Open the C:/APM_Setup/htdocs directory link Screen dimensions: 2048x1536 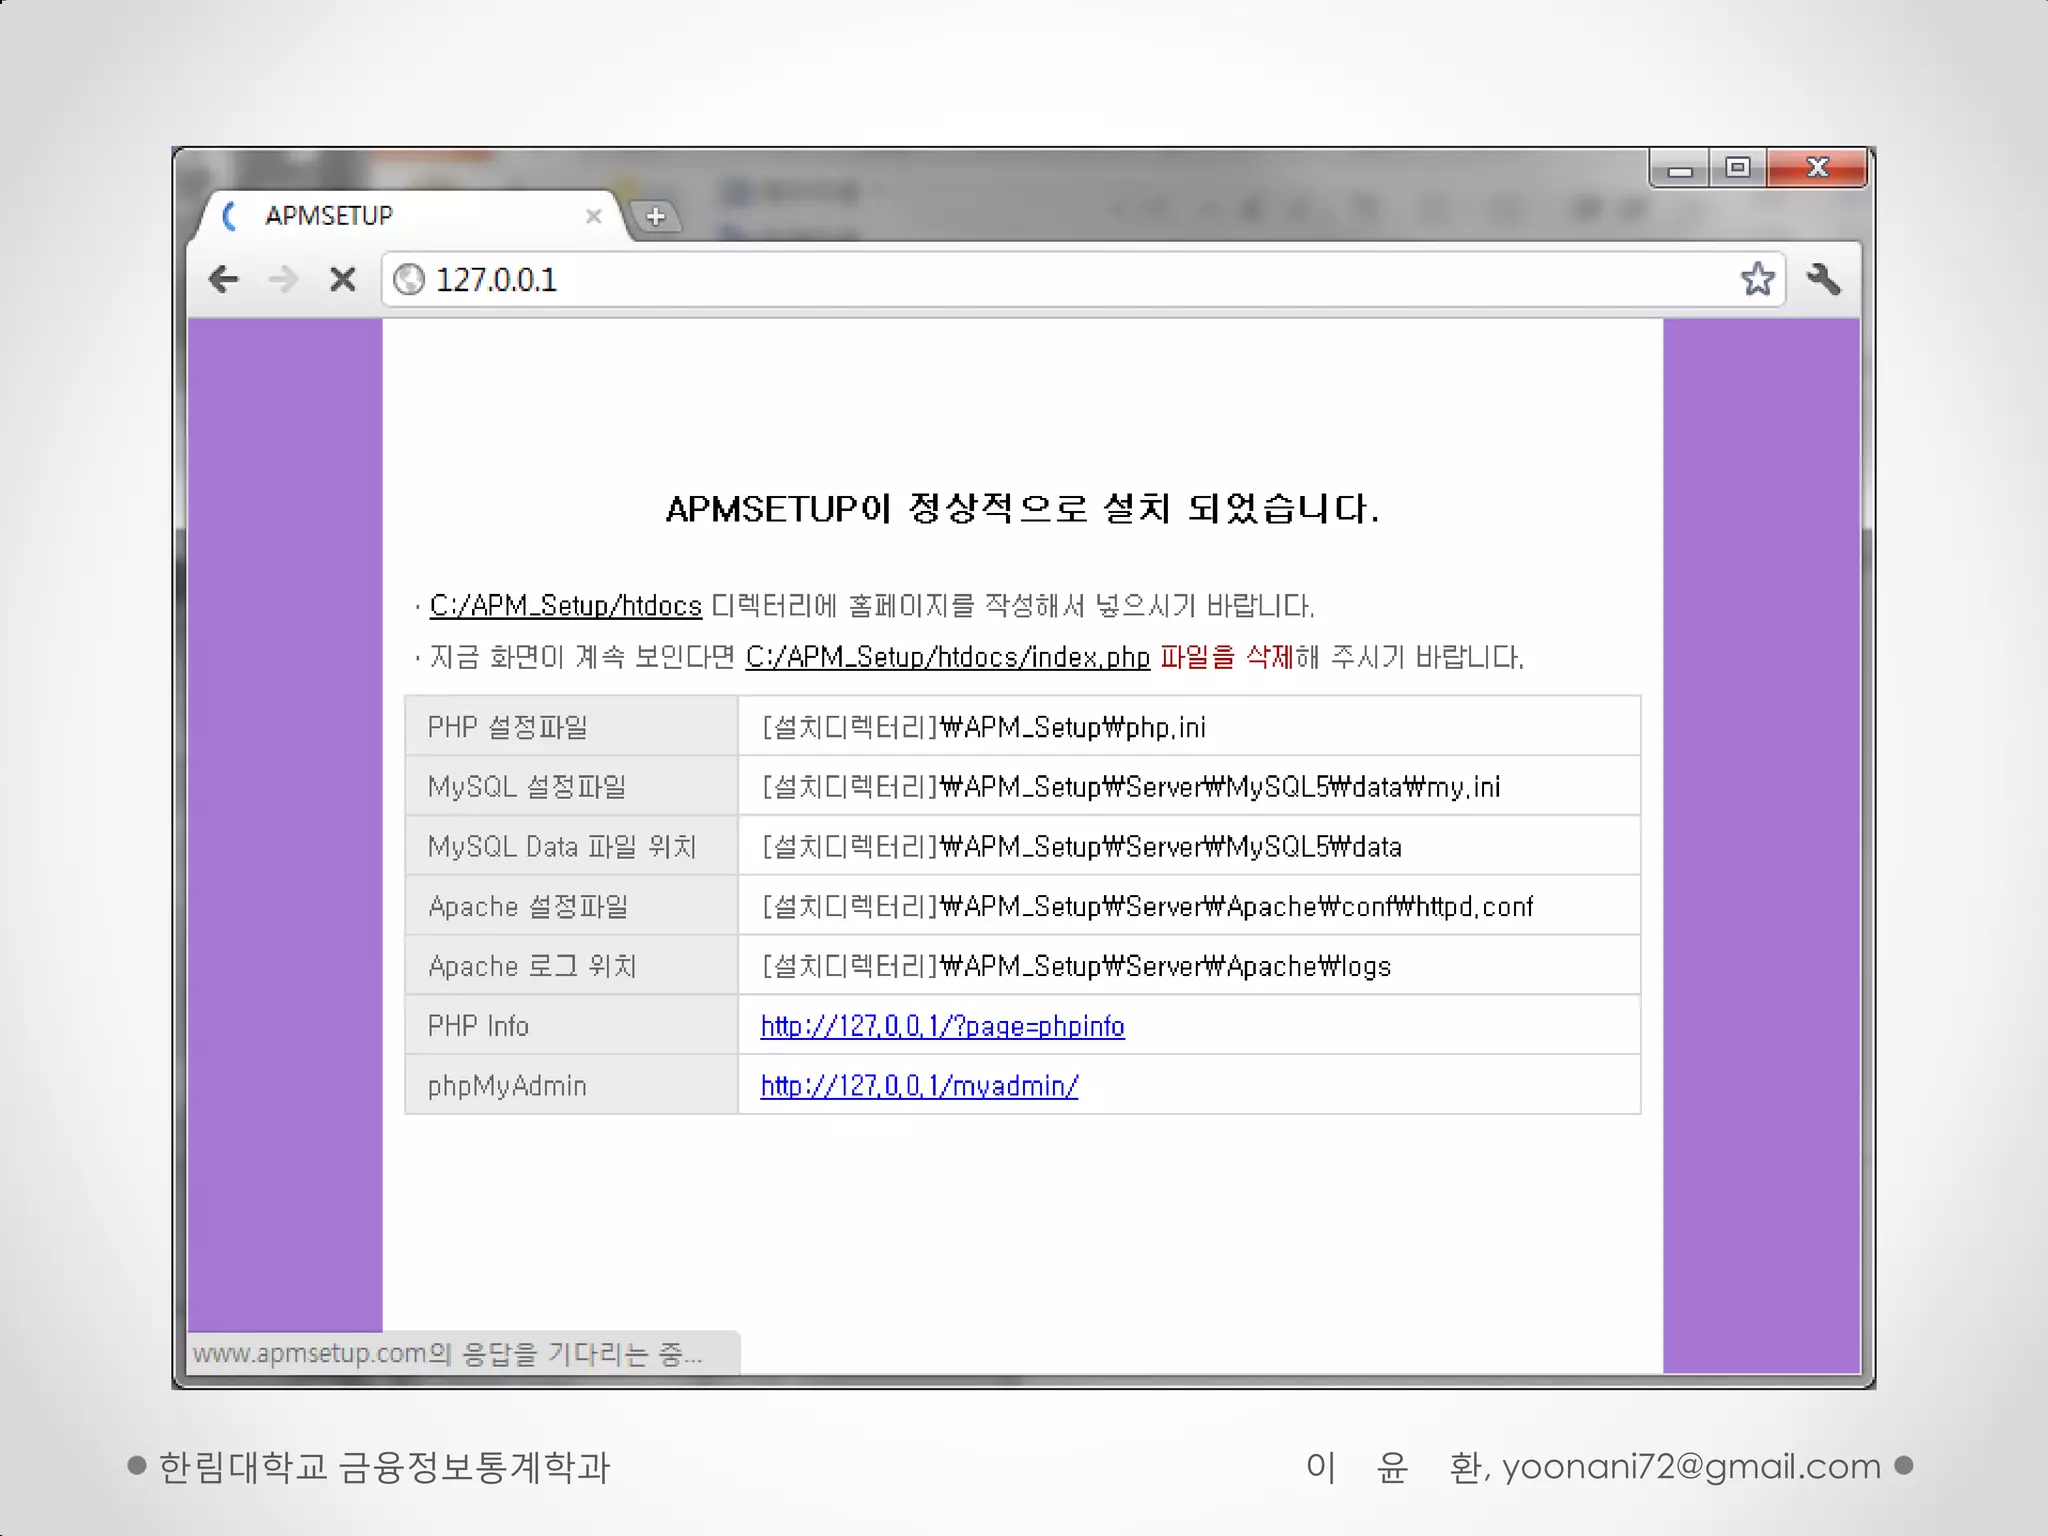point(565,606)
